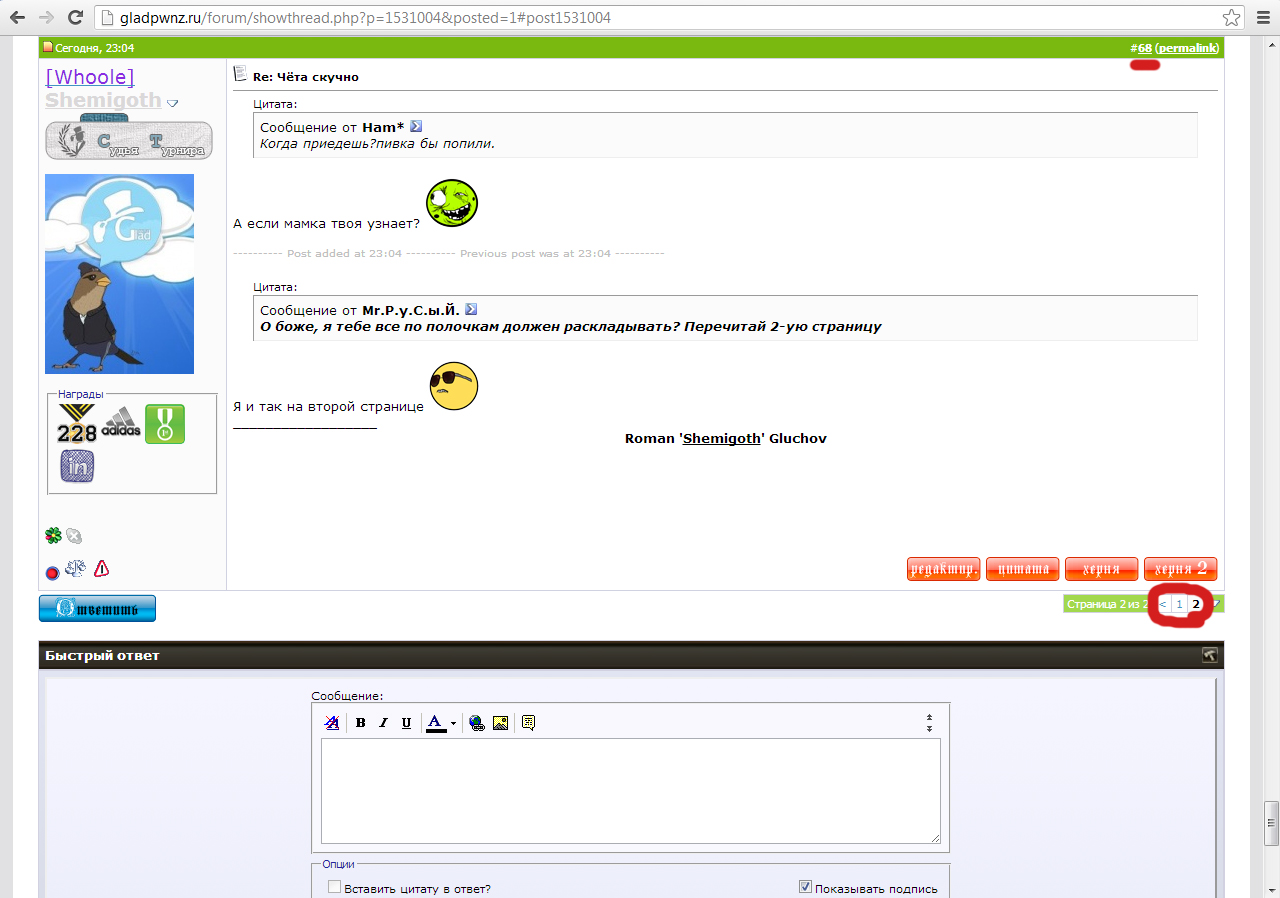Click the Underline formatting icon
The image size is (1280, 898).
point(406,723)
